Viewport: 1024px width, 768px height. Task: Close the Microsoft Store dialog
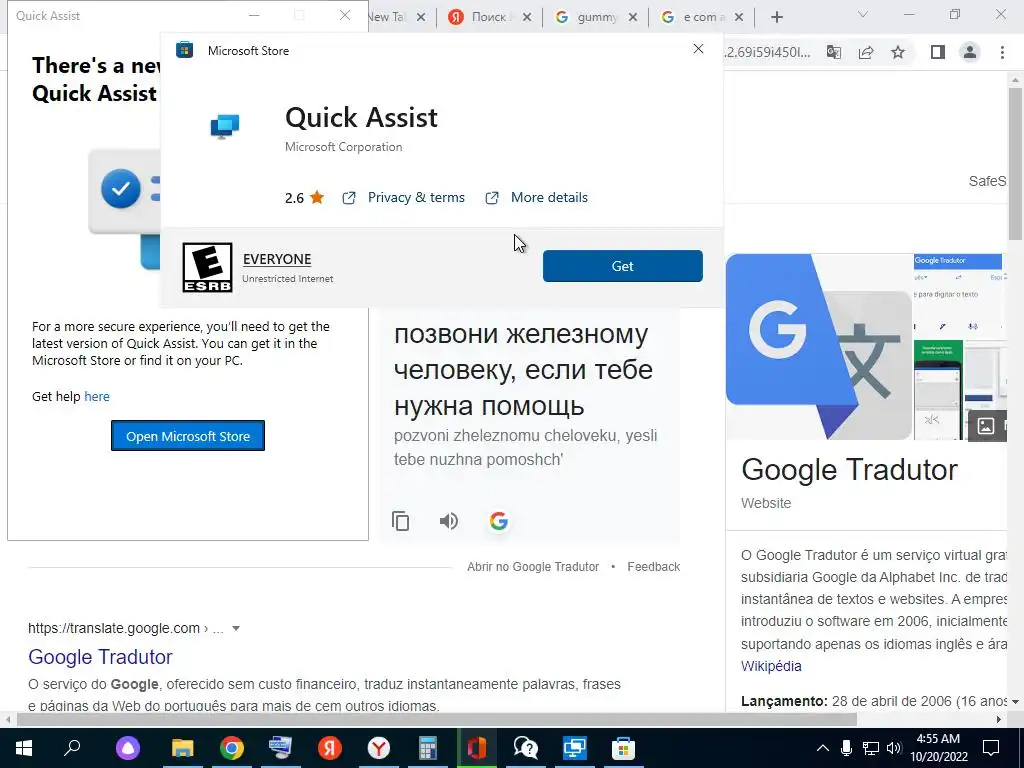(698, 49)
